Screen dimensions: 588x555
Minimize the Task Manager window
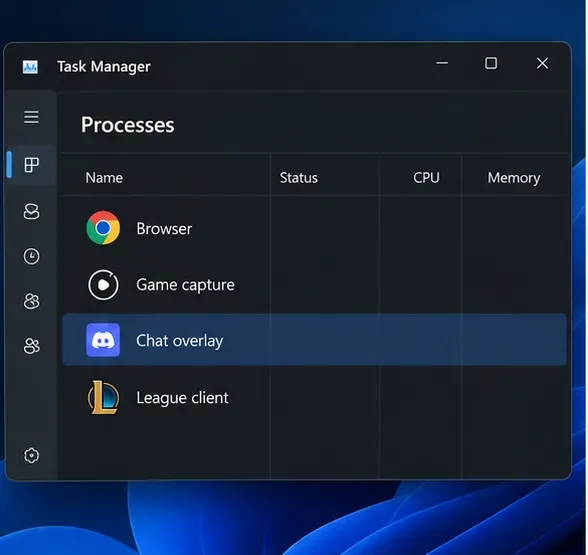coord(442,63)
